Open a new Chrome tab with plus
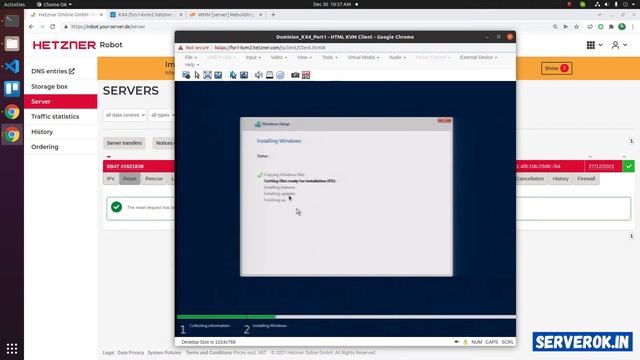The height and width of the screenshot is (360, 640). pos(273,15)
